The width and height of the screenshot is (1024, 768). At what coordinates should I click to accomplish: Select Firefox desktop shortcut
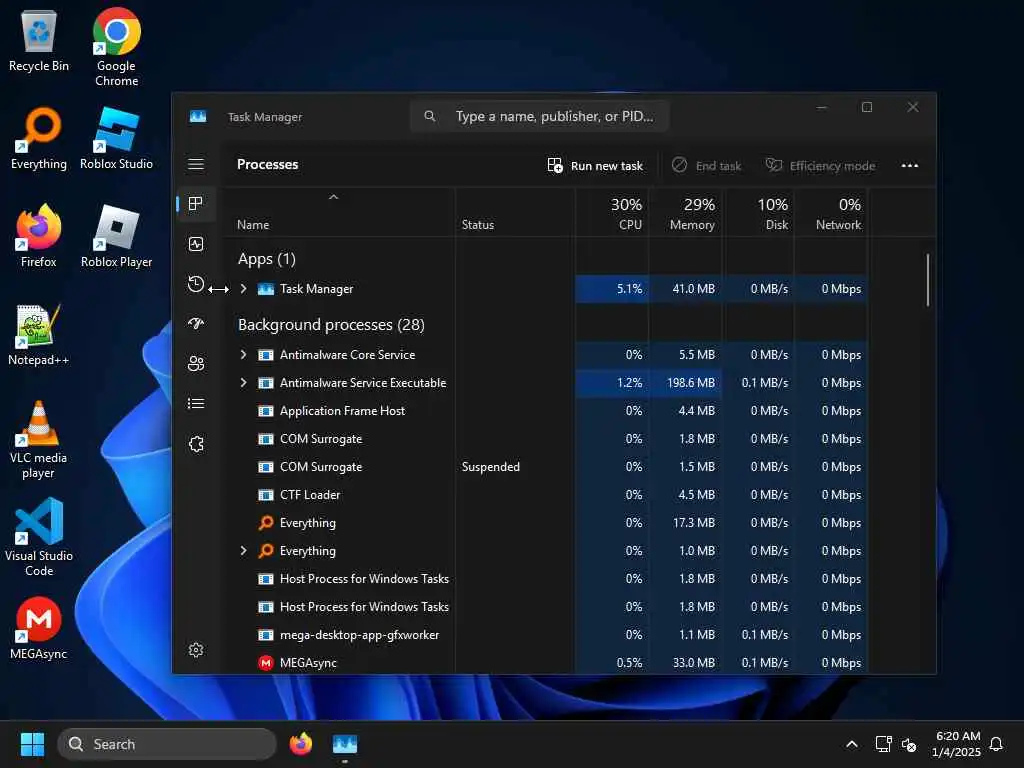pos(39,236)
